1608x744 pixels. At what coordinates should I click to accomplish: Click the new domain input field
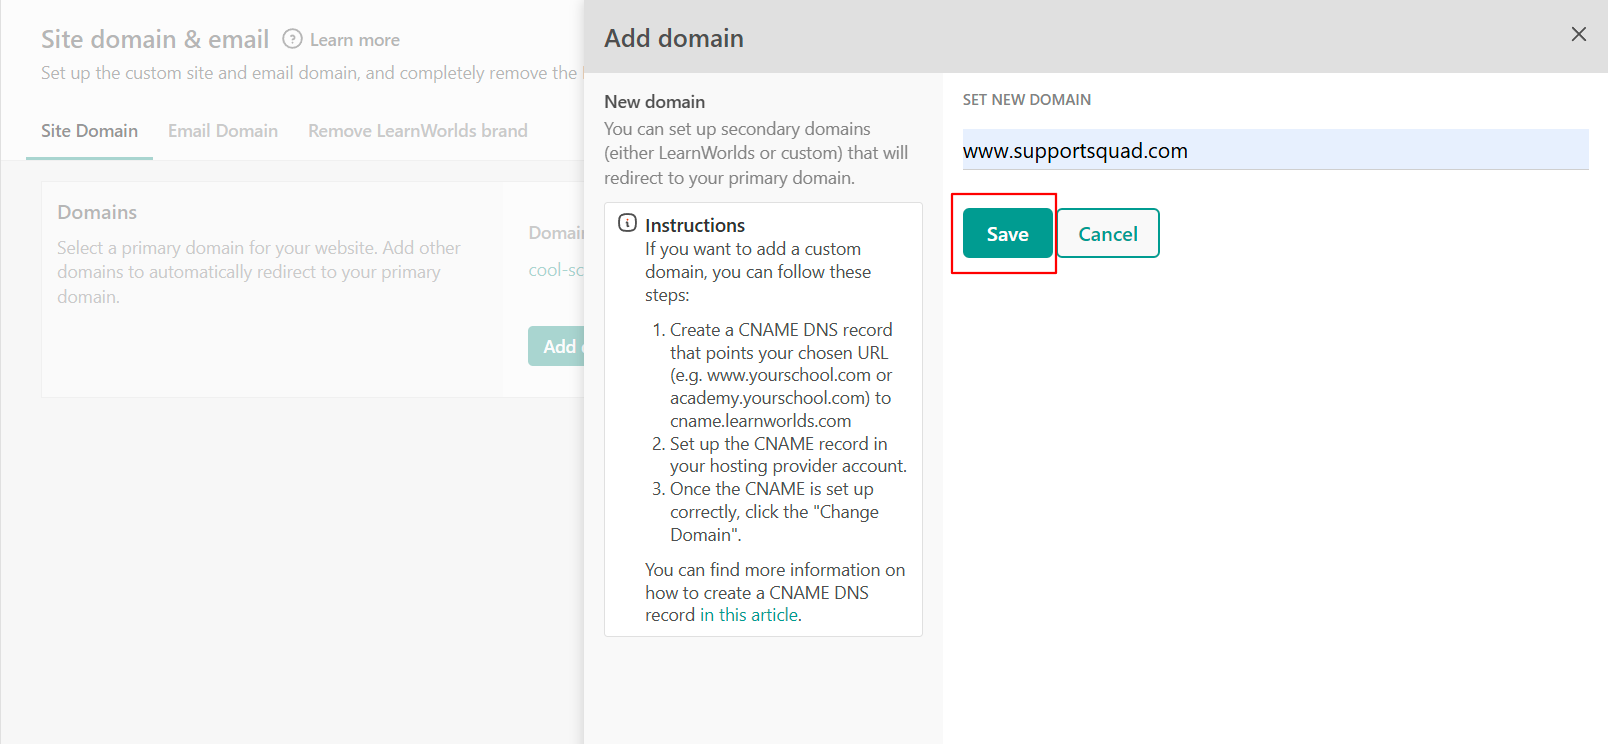1275,150
